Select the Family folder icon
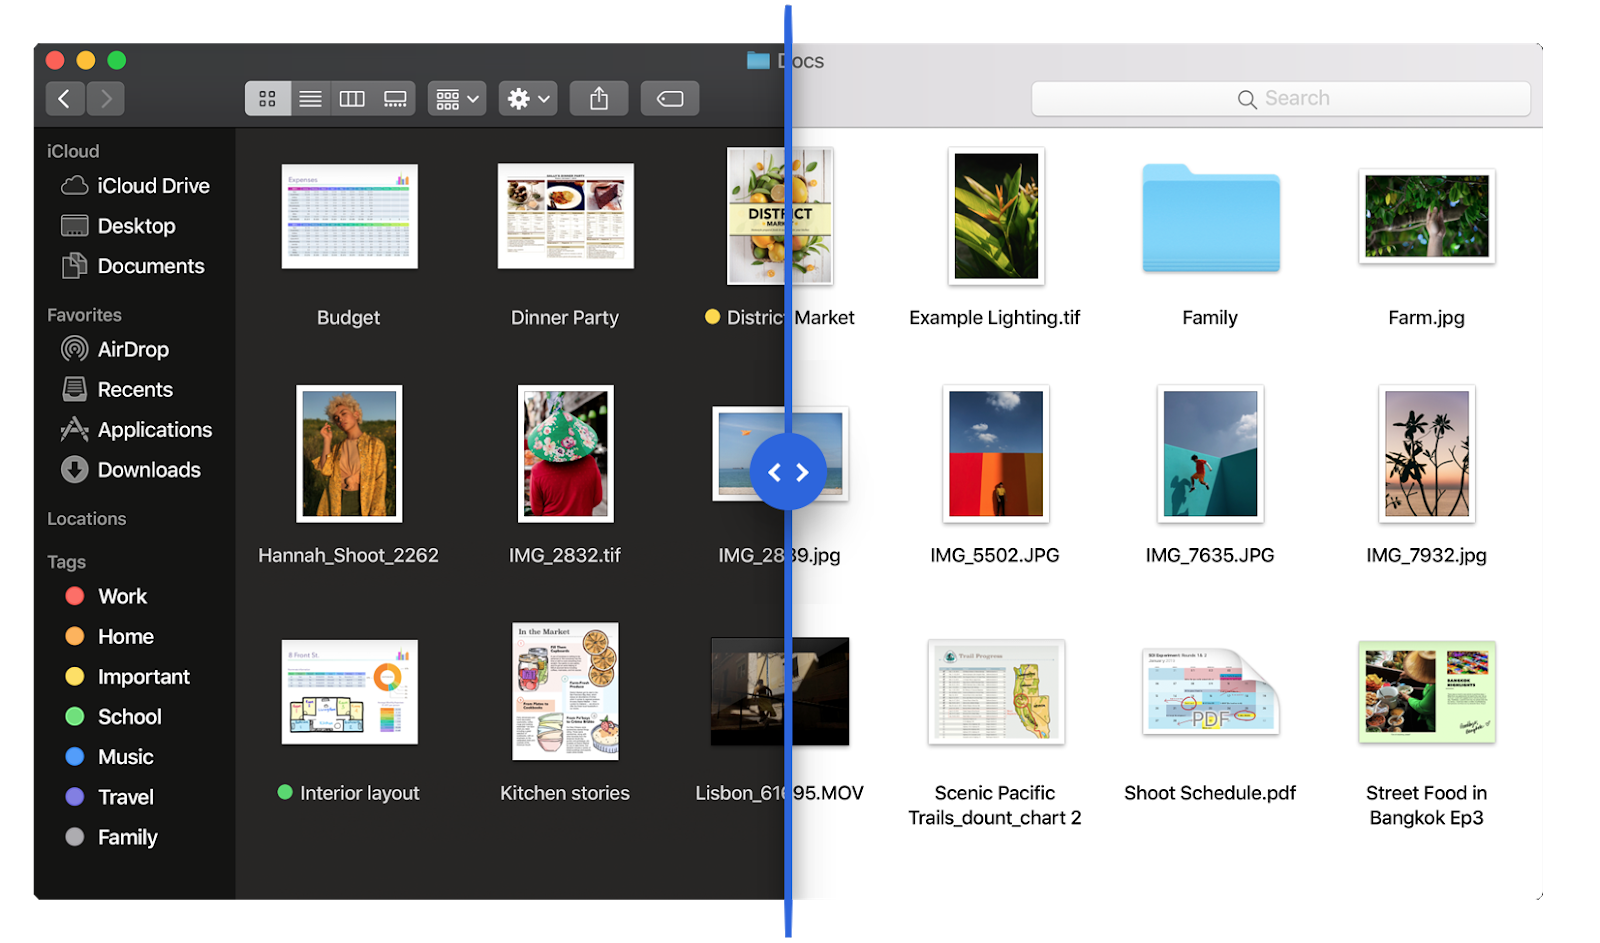Image resolution: width=1600 pixels, height=943 pixels. pos(1210,218)
